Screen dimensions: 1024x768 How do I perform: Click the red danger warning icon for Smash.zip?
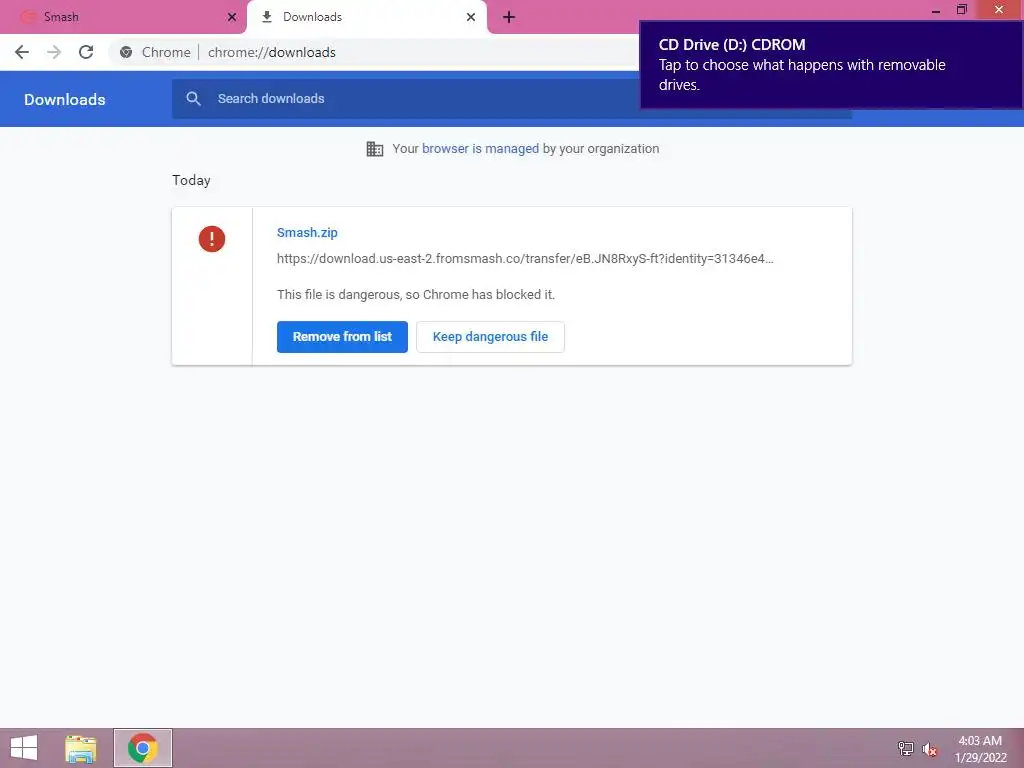pyautogui.click(x=212, y=238)
